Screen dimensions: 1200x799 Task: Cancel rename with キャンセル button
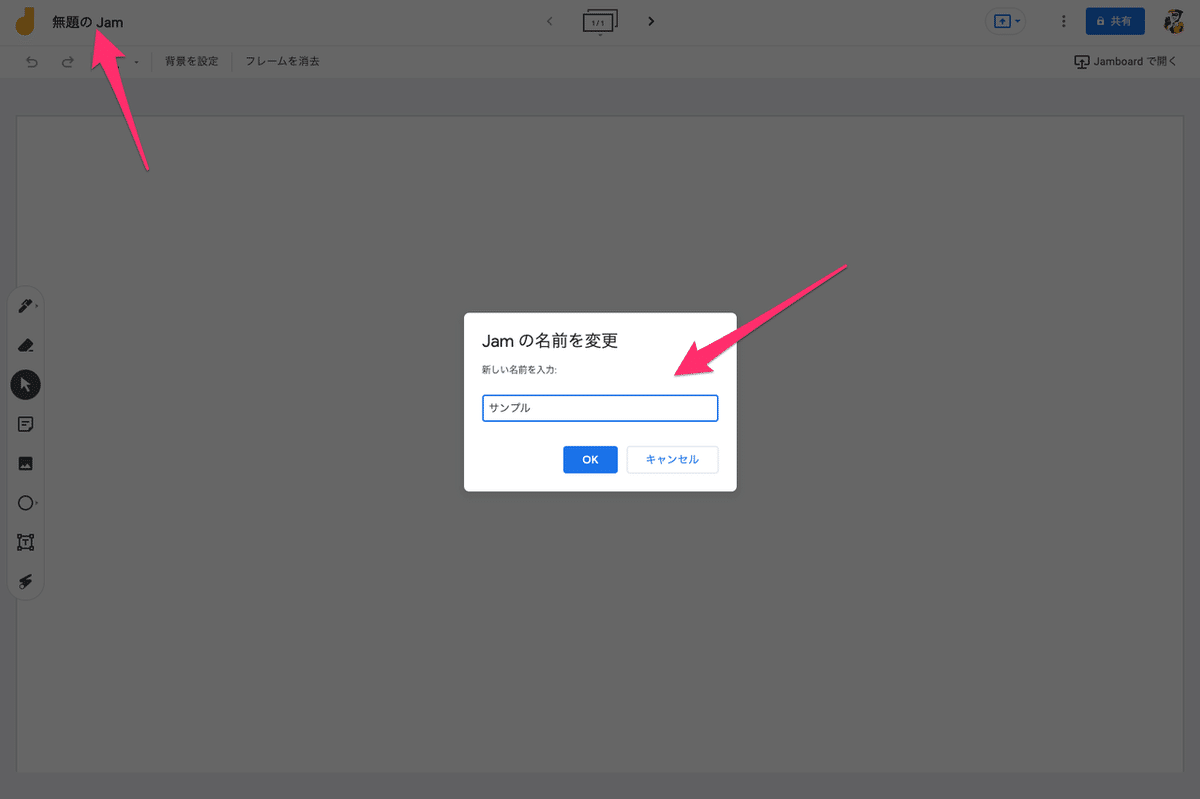tap(672, 459)
